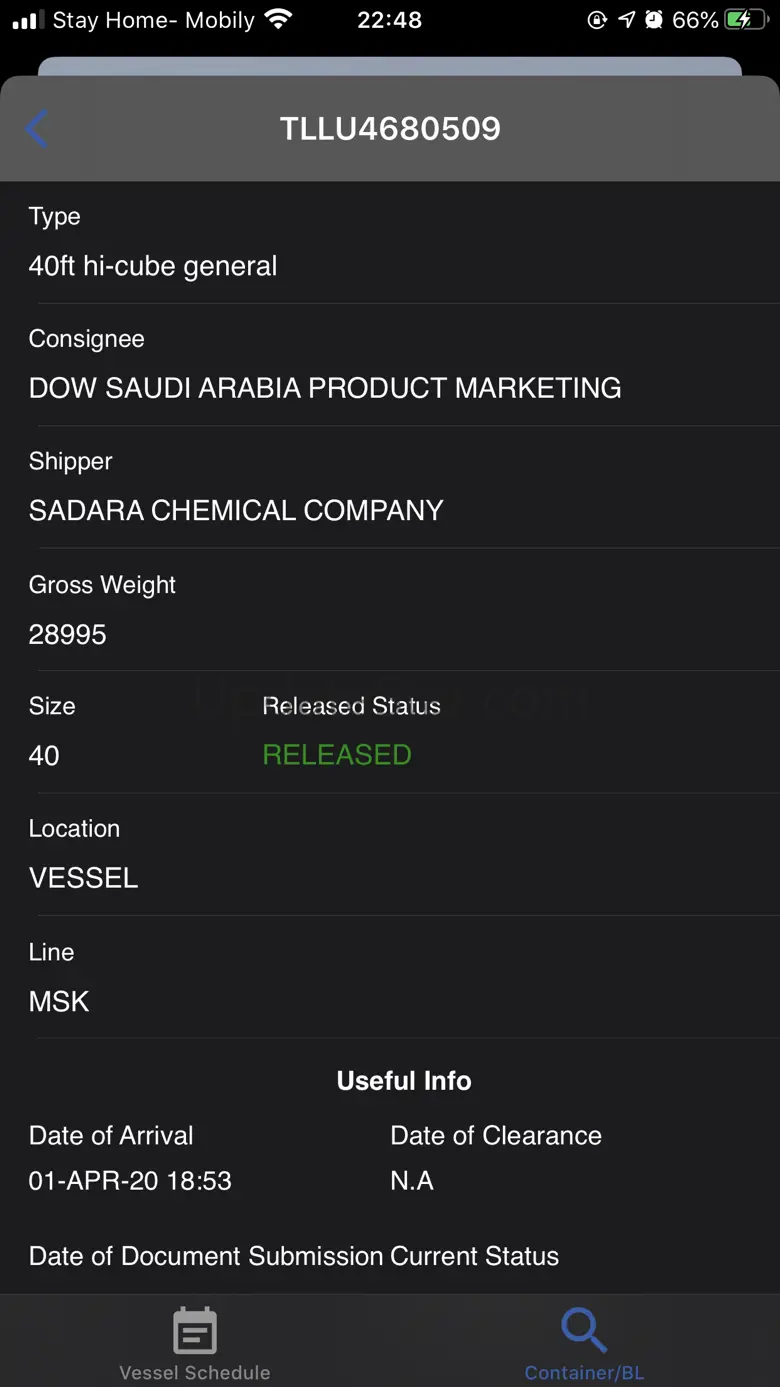Tap the Container/BL search magnifier icon

point(584,1330)
